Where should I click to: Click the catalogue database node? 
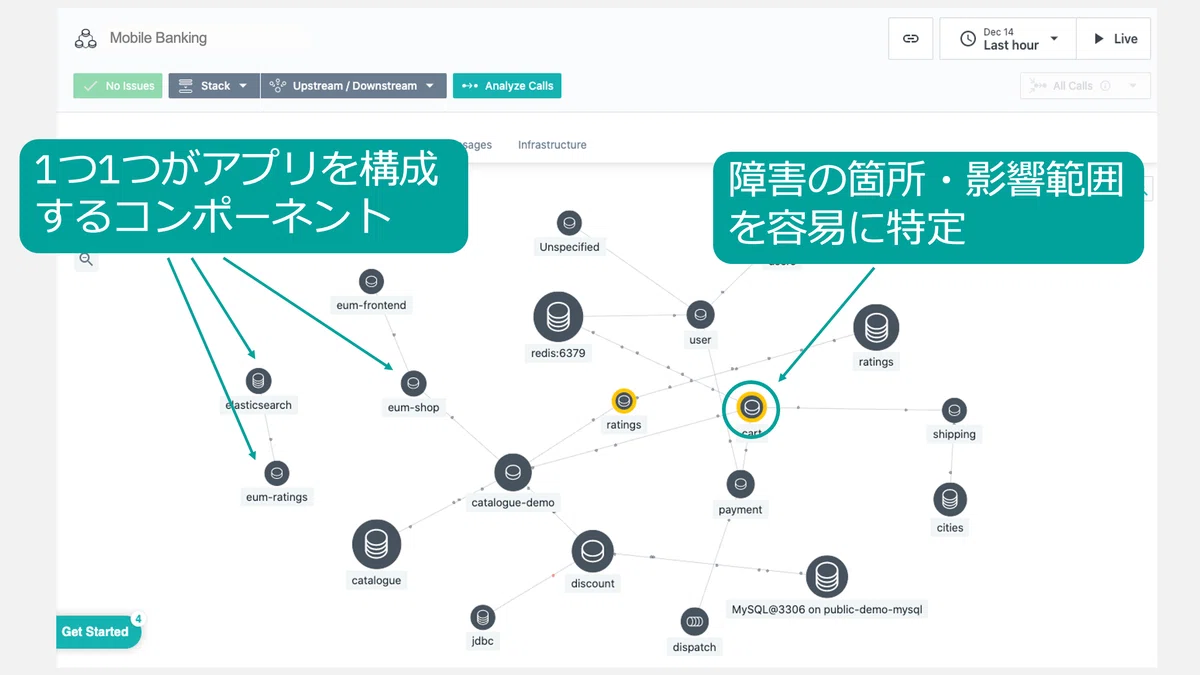coord(376,544)
